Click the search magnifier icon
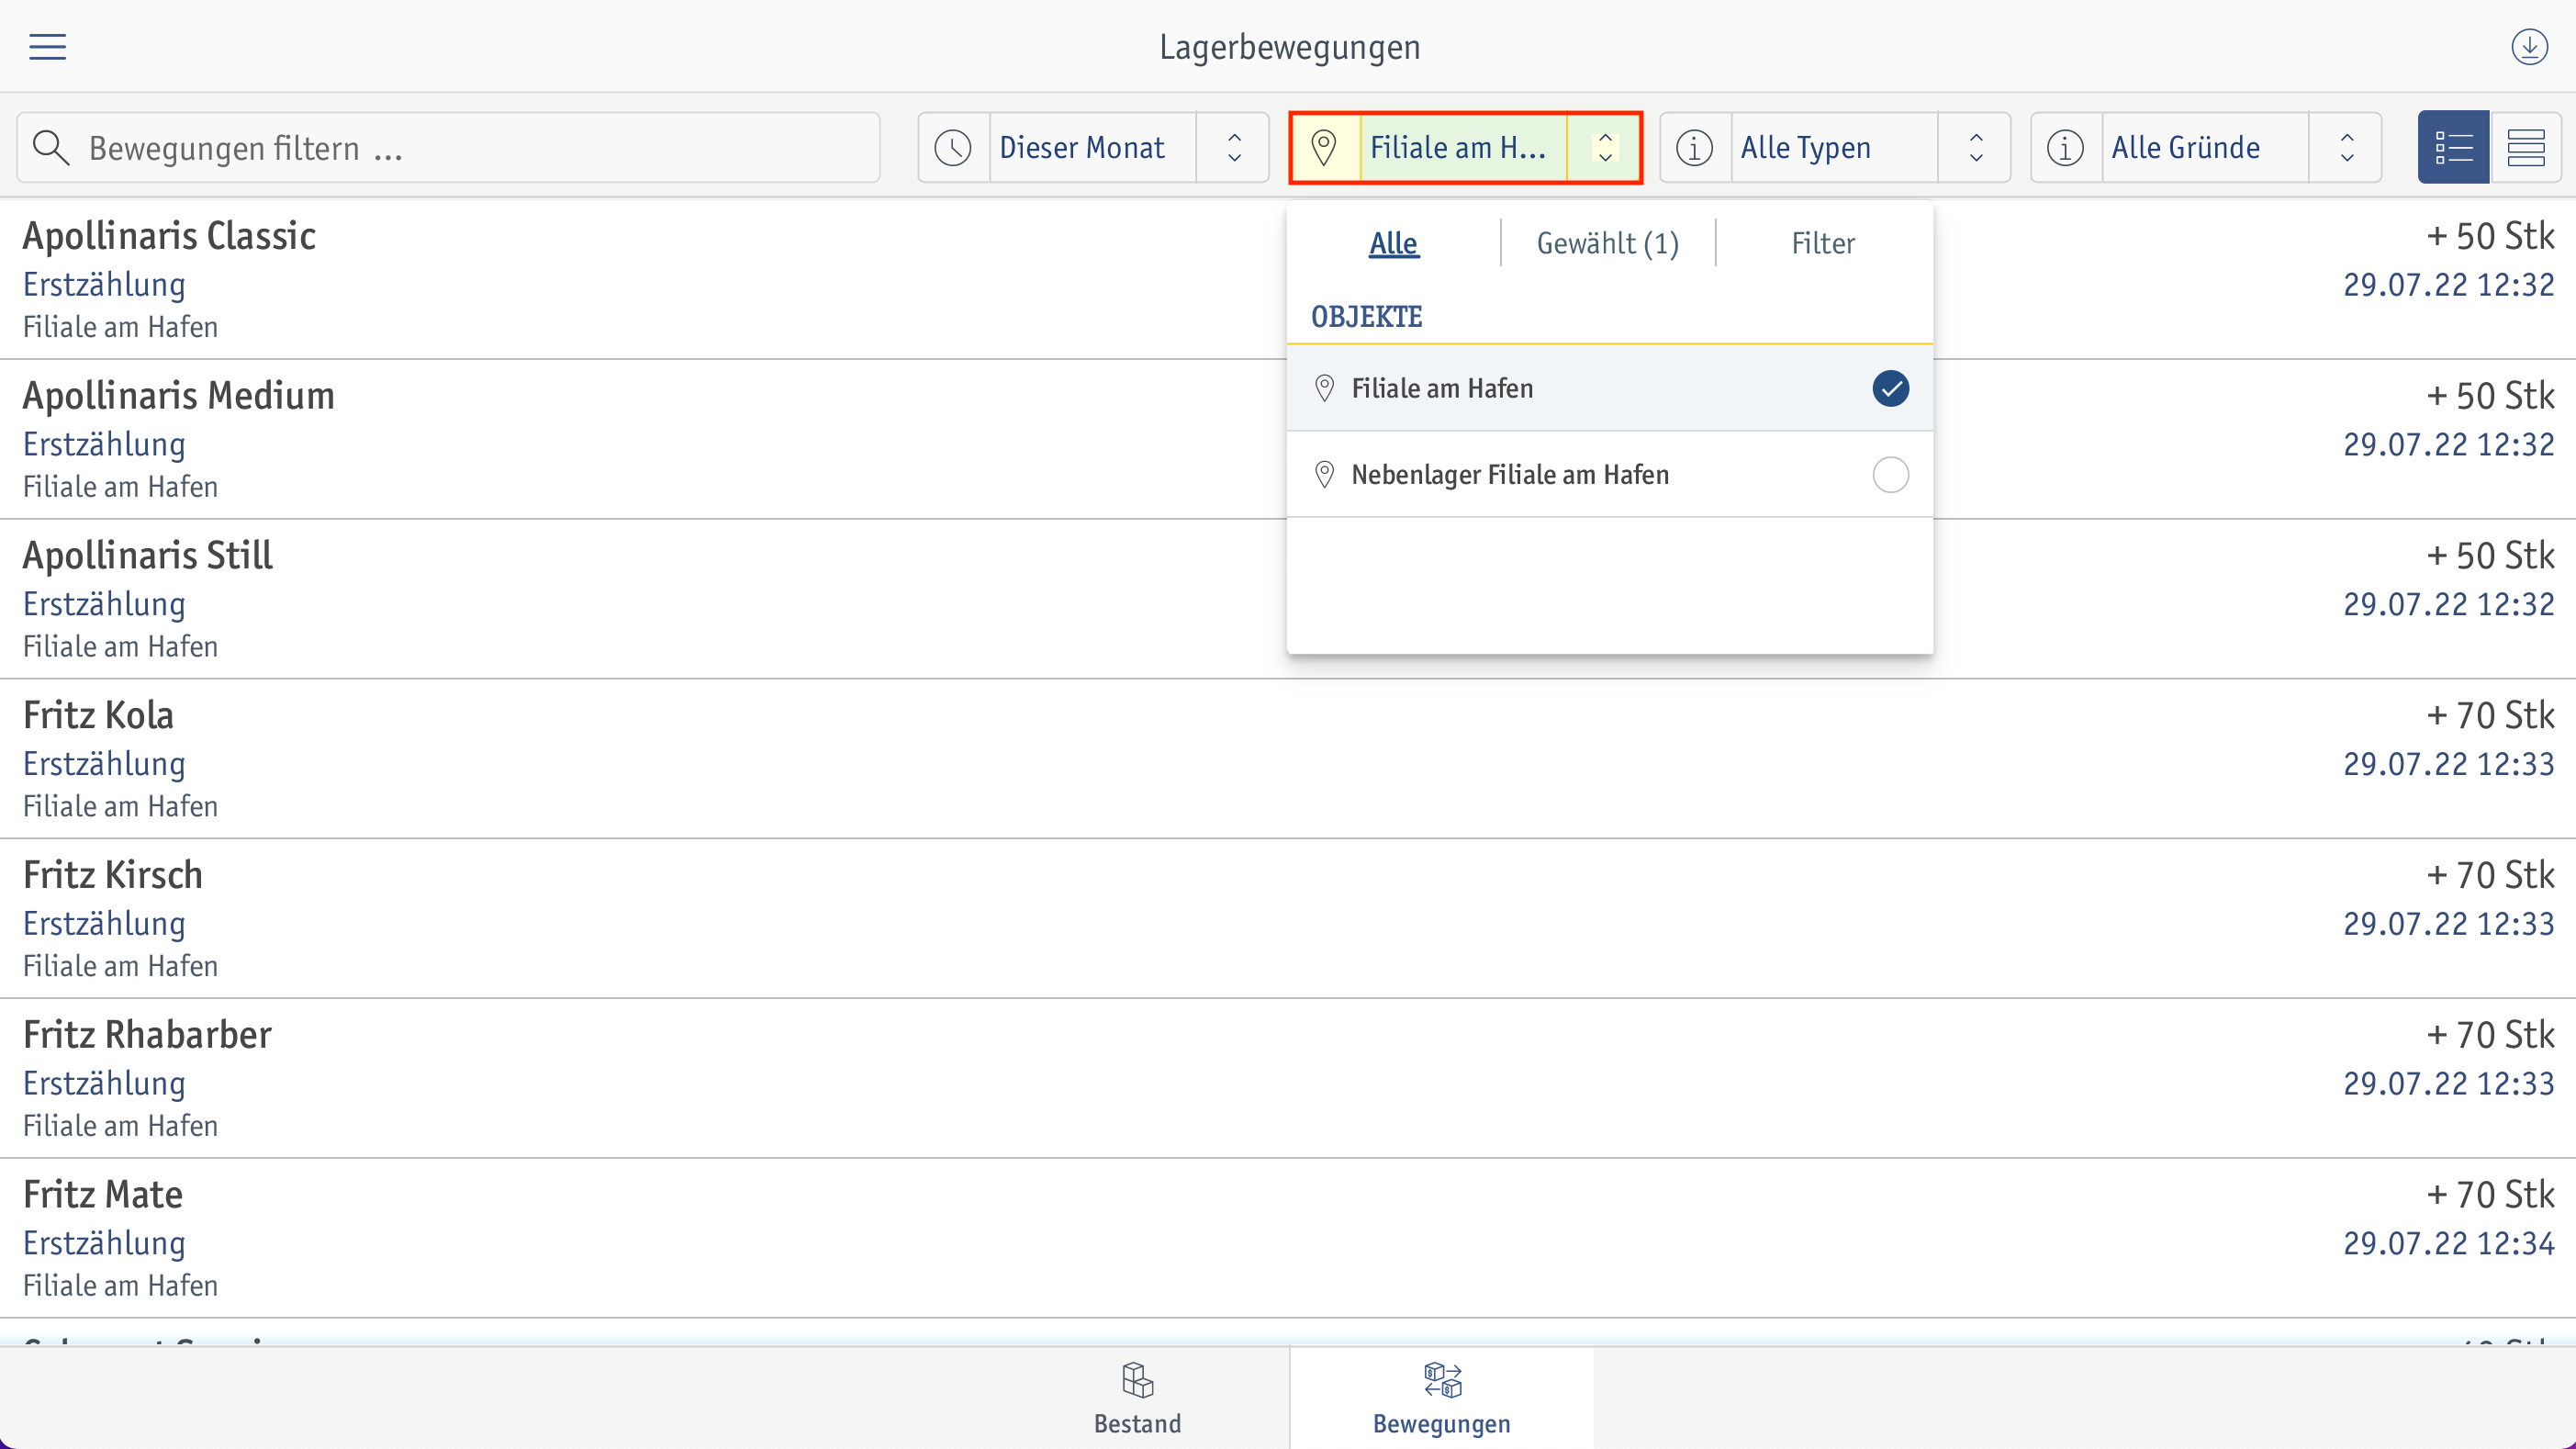This screenshot has width=2576, height=1449. pos(51,147)
